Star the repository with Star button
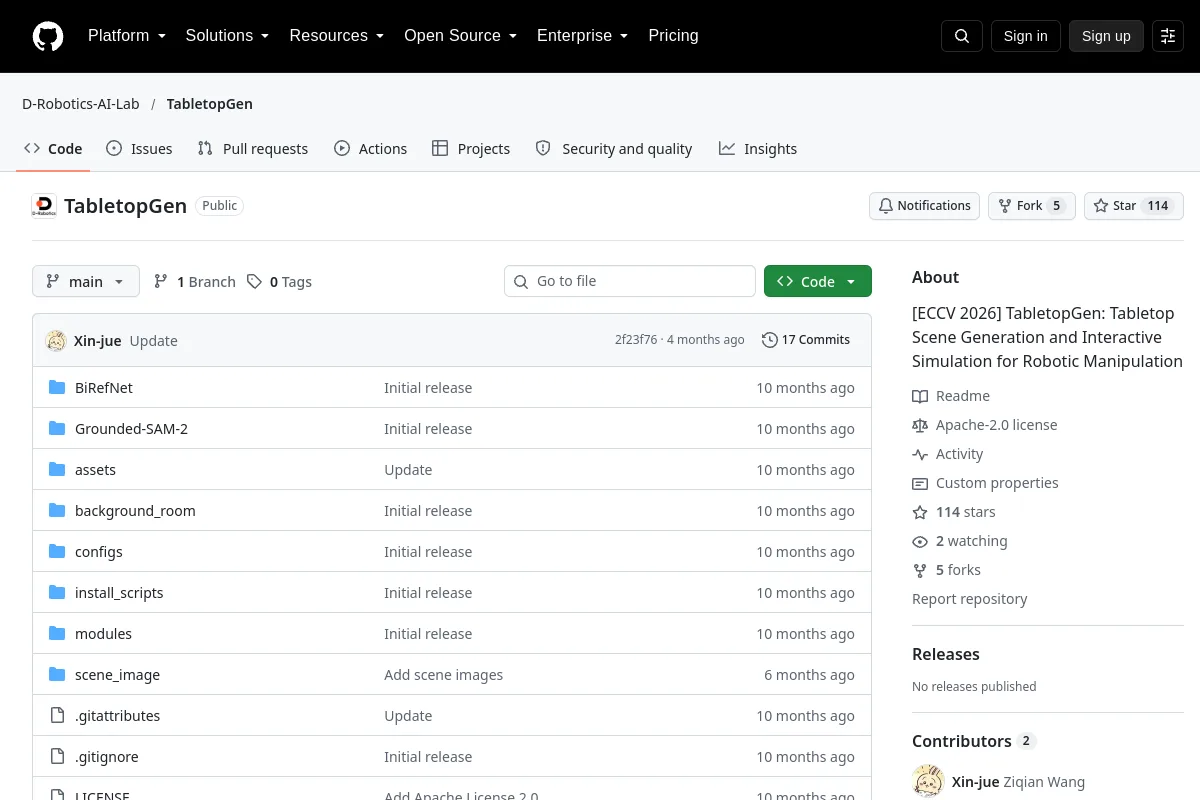The height and width of the screenshot is (800, 1200). click(x=1134, y=206)
